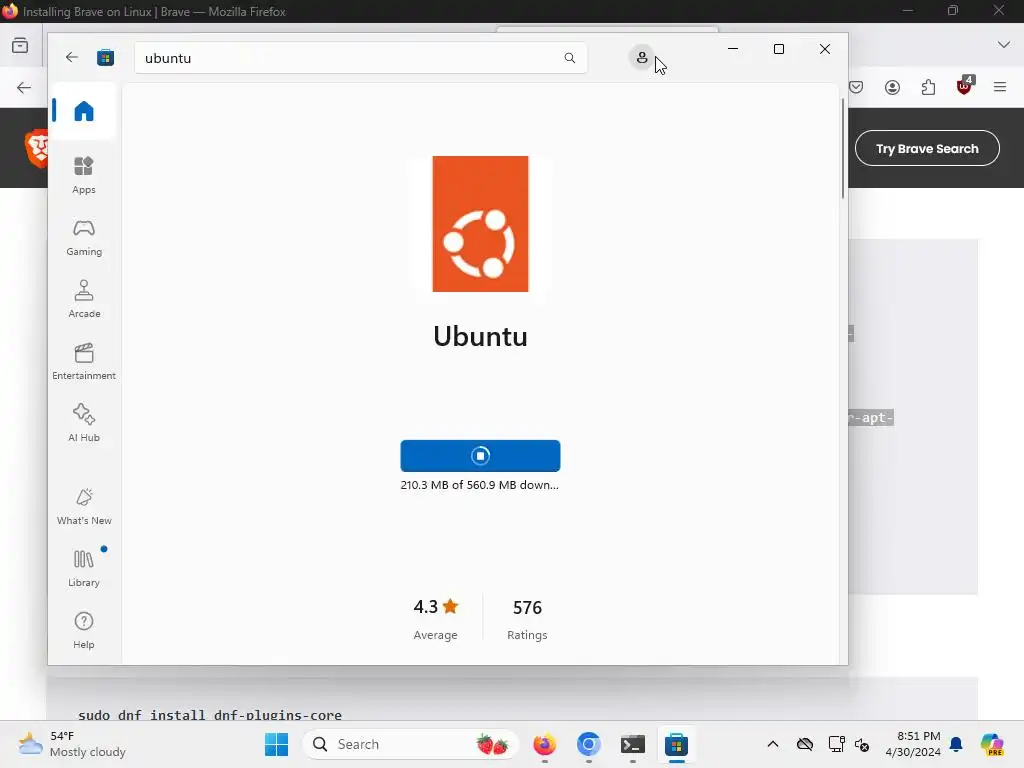The width and height of the screenshot is (1024, 768).
Task: Click the muted volume tray icon
Action: click(x=861, y=744)
